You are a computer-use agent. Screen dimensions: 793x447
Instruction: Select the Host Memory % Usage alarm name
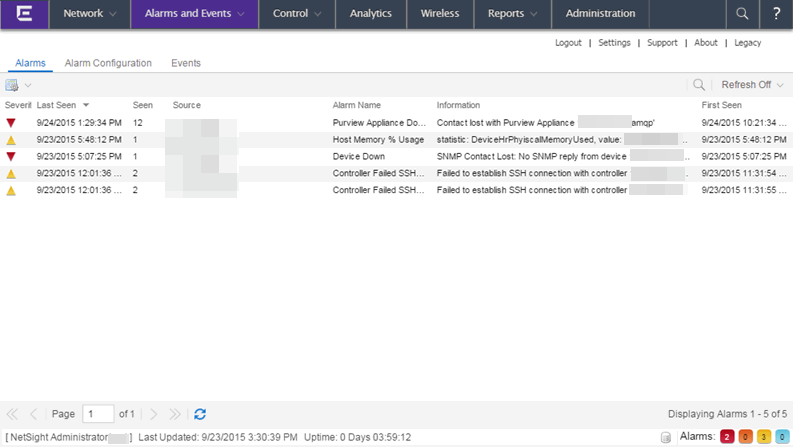[x=378, y=140]
